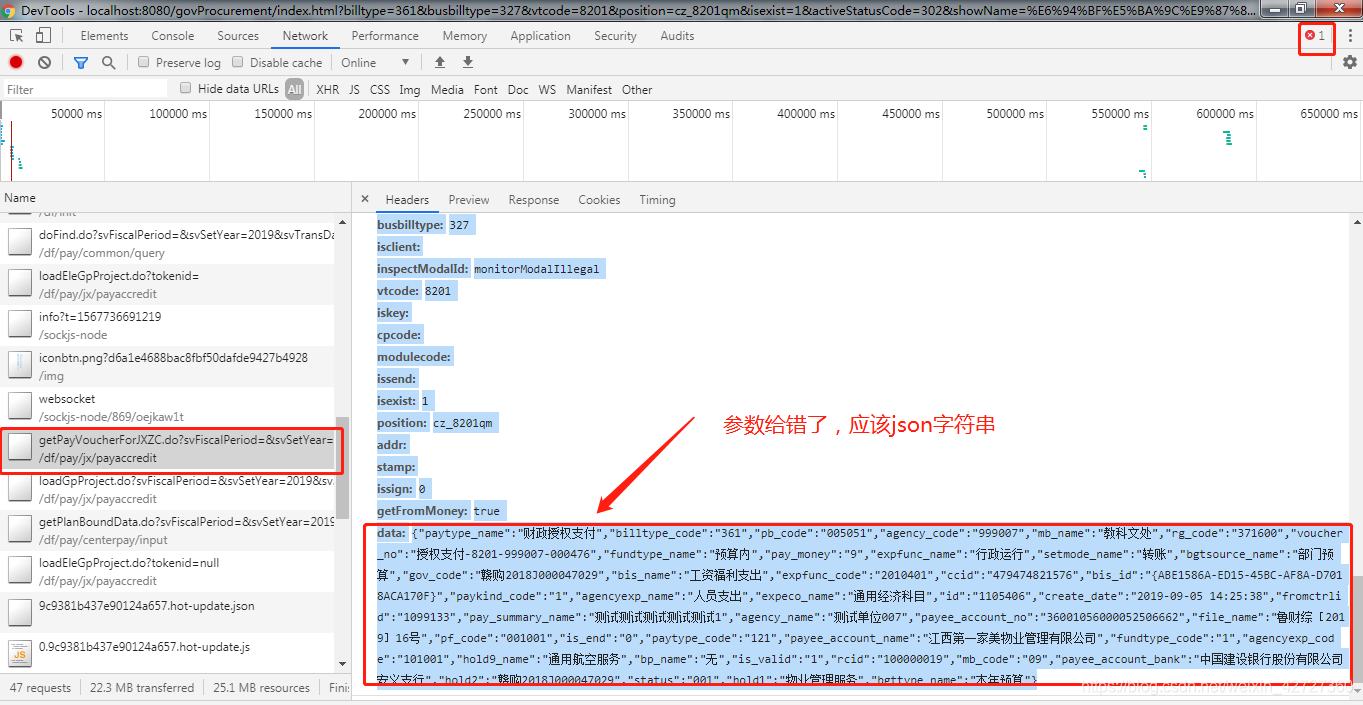Close the request details pane
The image size is (1363, 705).
pyautogui.click(x=365, y=199)
